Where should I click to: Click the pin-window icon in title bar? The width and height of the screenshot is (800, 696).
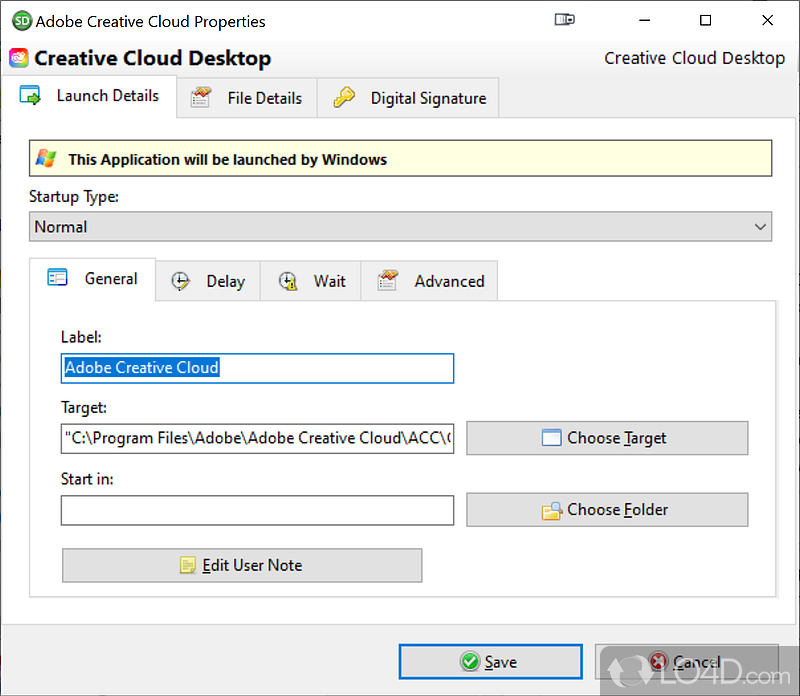[x=565, y=20]
